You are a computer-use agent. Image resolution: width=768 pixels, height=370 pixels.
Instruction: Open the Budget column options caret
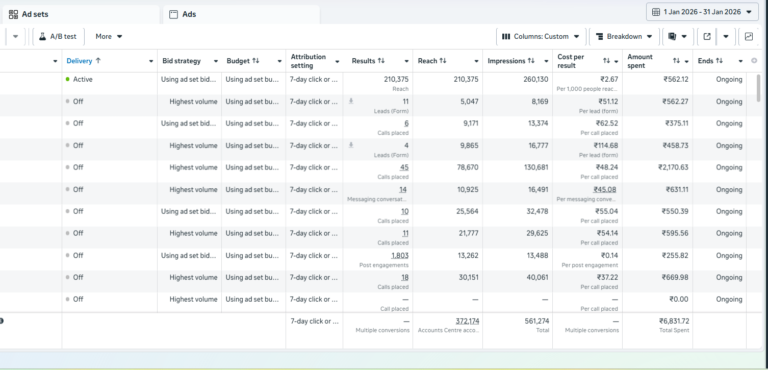click(x=280, y=61)
